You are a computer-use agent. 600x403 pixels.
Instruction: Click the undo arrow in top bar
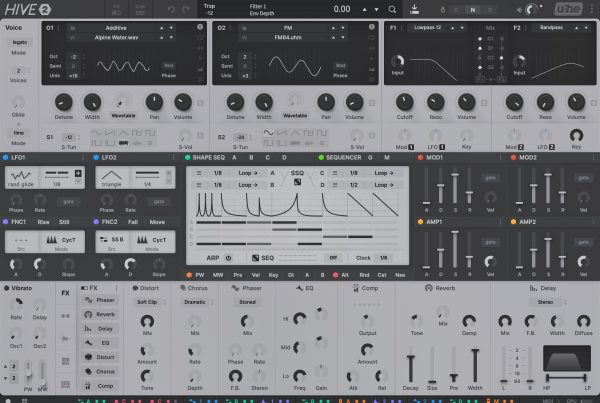(171, 9)
